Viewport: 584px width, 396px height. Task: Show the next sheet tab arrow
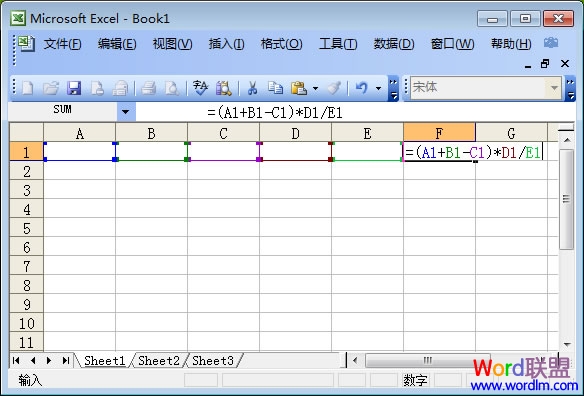(x=49, y=360)
